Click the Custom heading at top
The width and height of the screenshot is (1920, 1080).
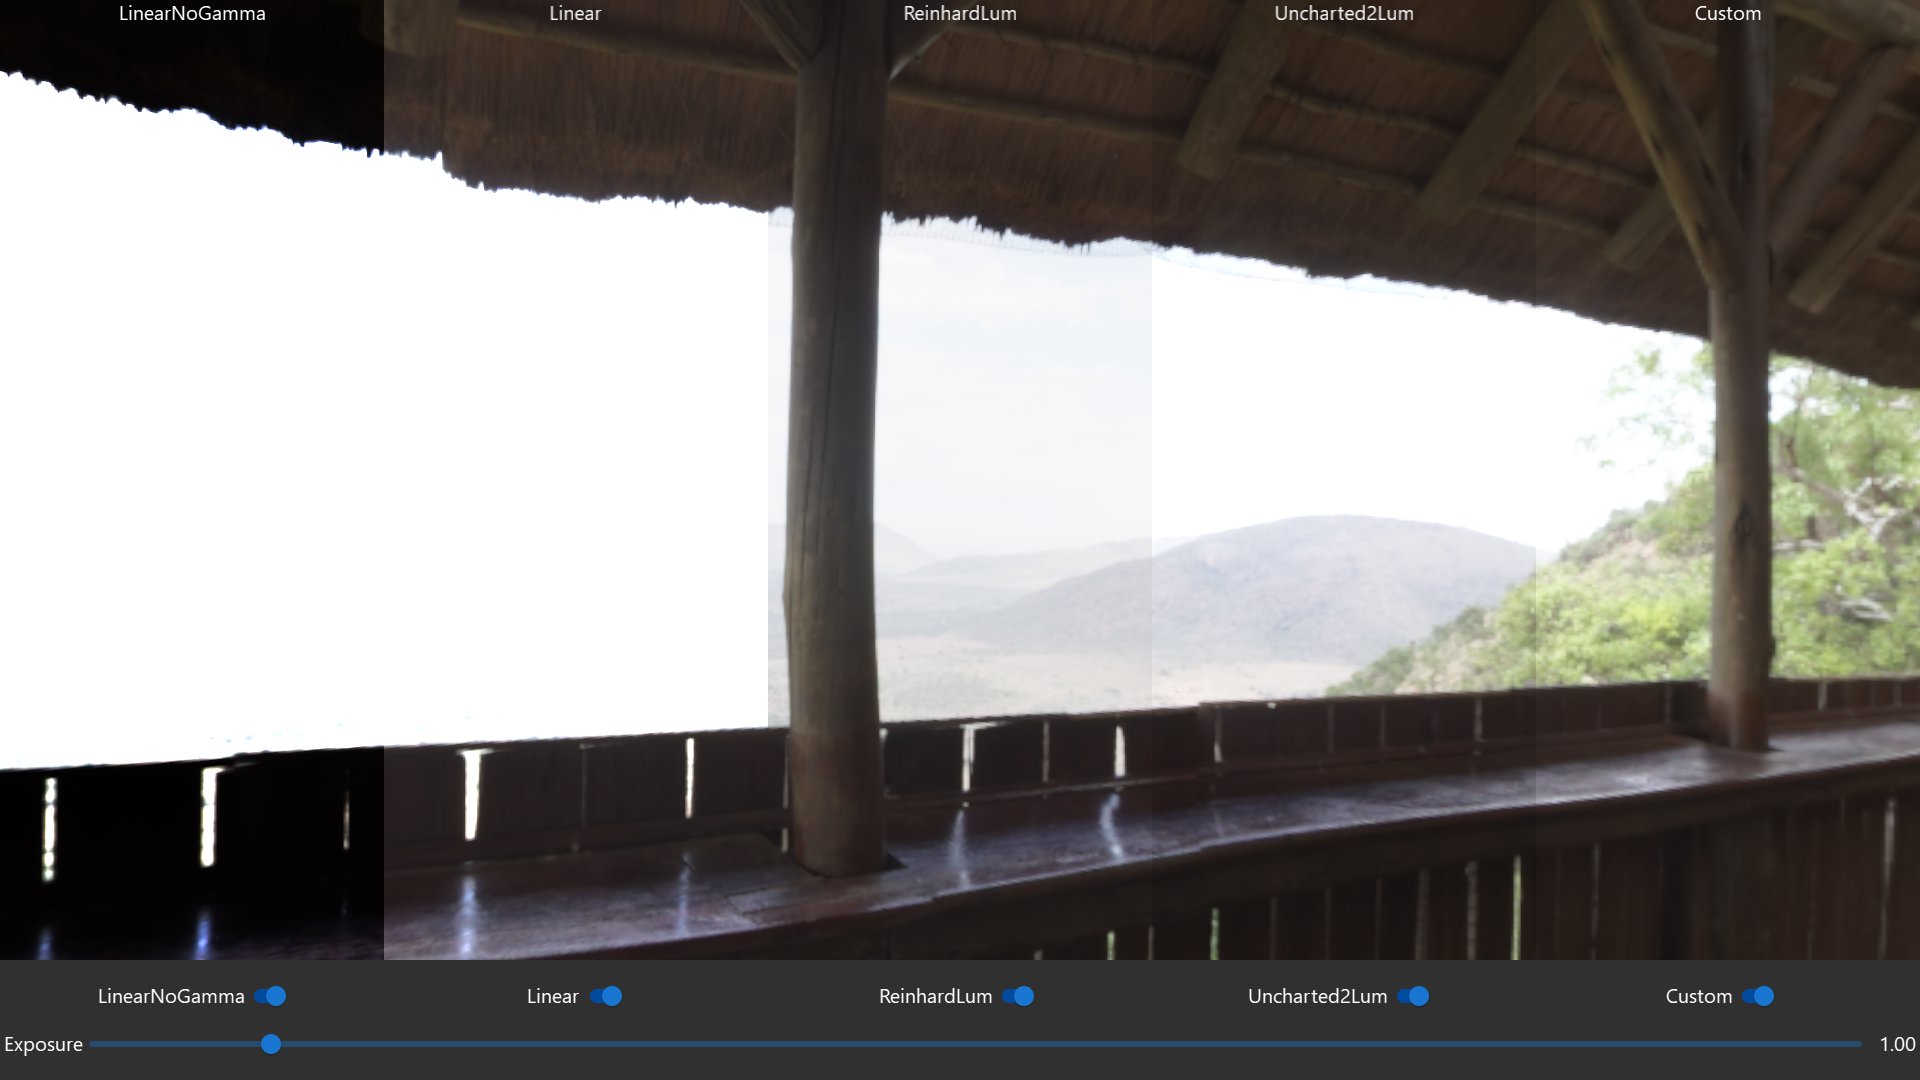pyautogui.click(x=1727, y=14)
